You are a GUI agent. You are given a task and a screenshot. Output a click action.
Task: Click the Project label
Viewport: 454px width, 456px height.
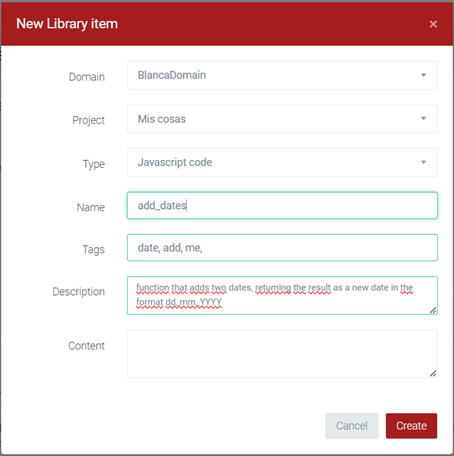88,120
